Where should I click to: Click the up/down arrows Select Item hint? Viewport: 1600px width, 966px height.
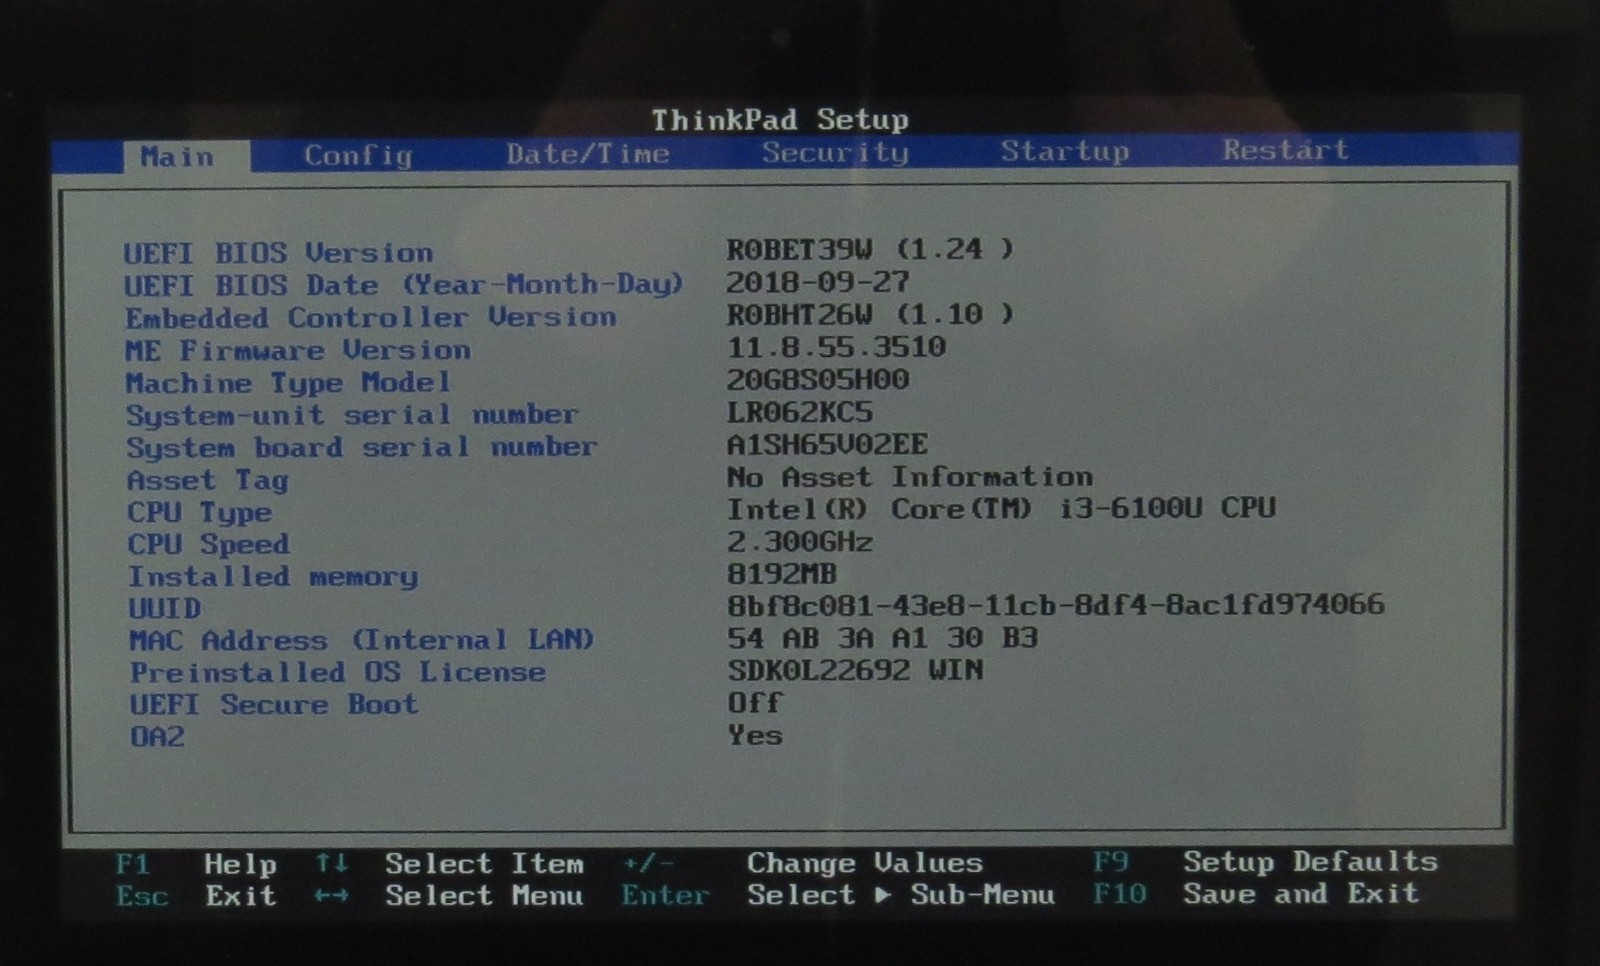click(x=449, y=863)
